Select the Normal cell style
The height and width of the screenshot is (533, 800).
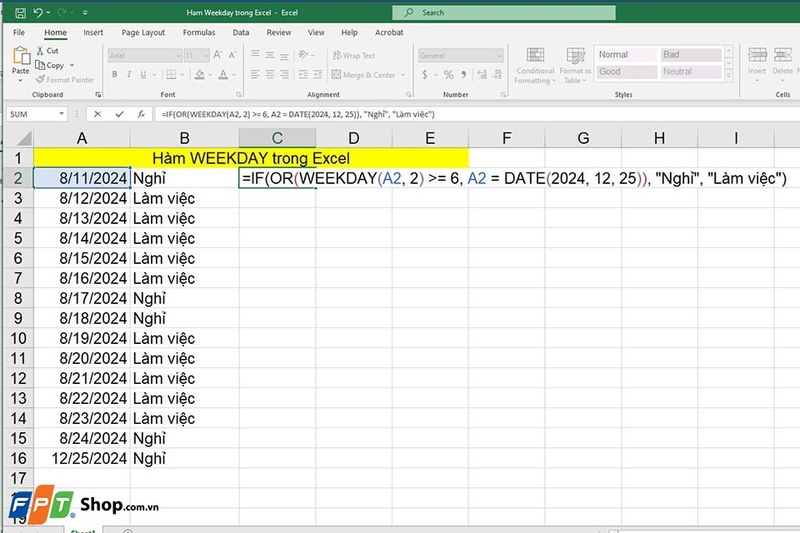(627, 55)
